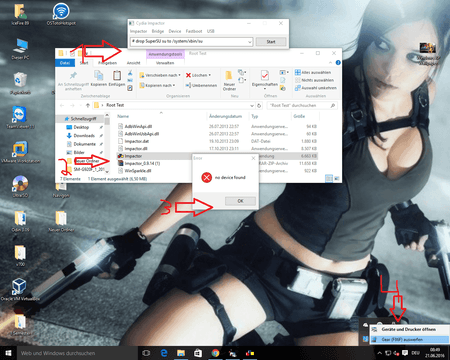Viewport: 450px width, 360px height.
Task: Click Gear auswerfen in tray menu
Action: pos(409,339)
